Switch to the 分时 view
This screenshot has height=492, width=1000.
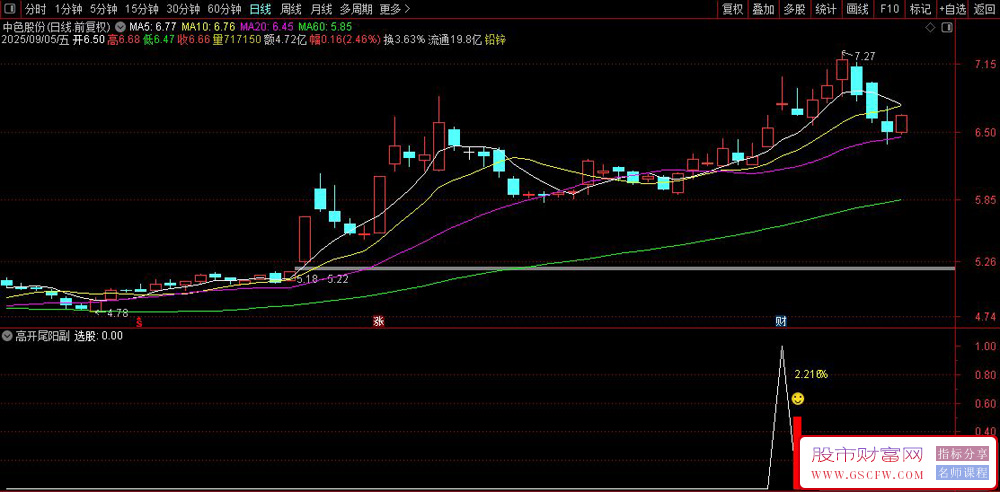coord(36,9)
